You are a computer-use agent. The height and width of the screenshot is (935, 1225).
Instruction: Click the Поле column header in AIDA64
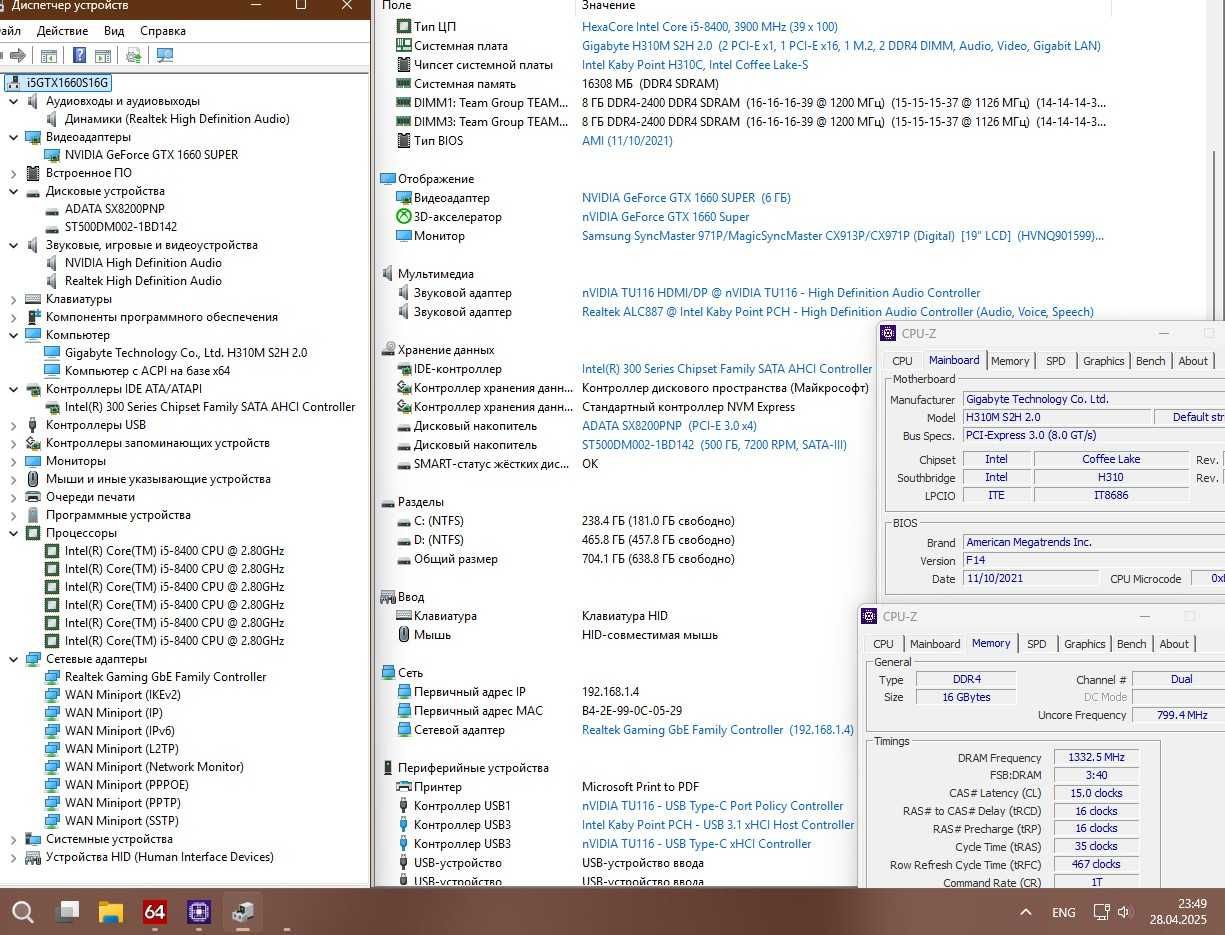(x=396, y=6)
